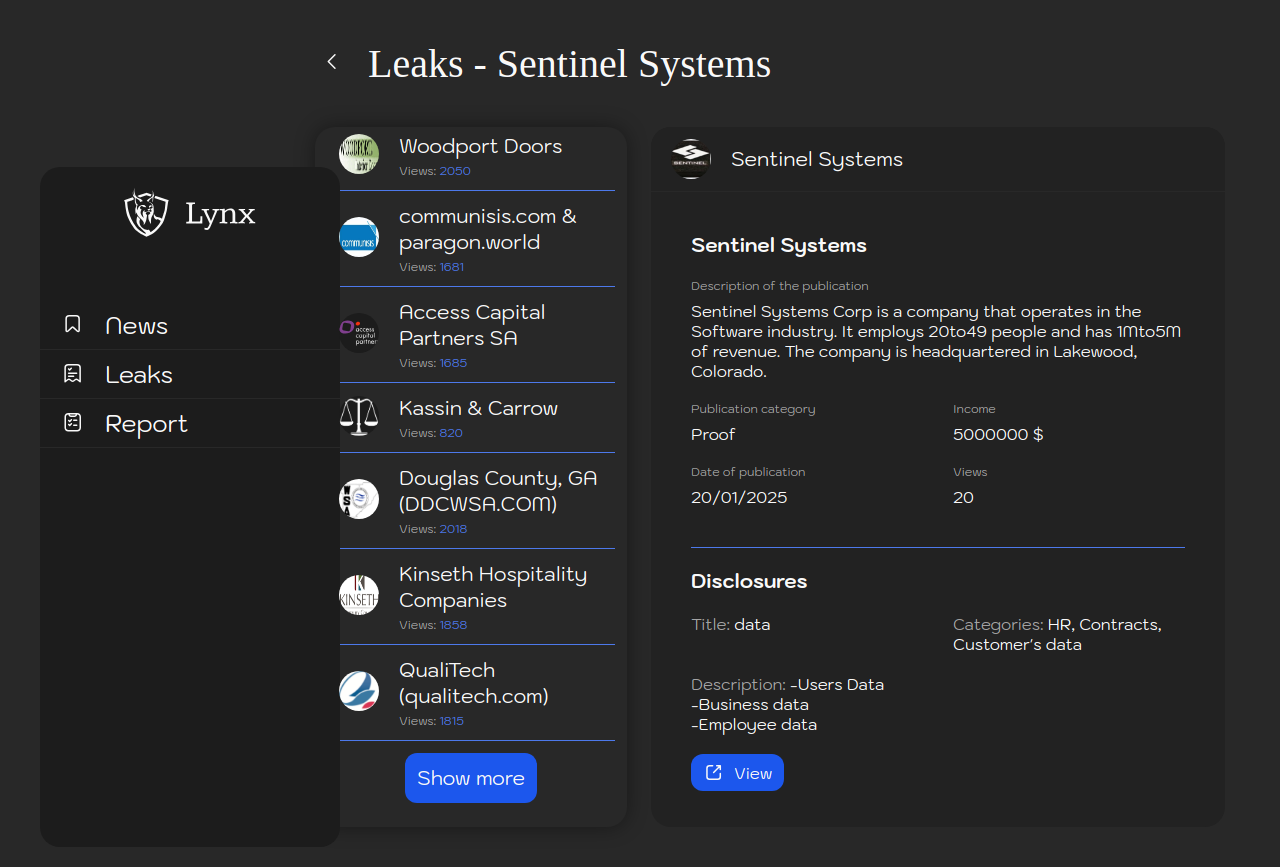1280x867 pixels.
Task: Click the Lynx shield logo icon
Action: pos(146,213)
